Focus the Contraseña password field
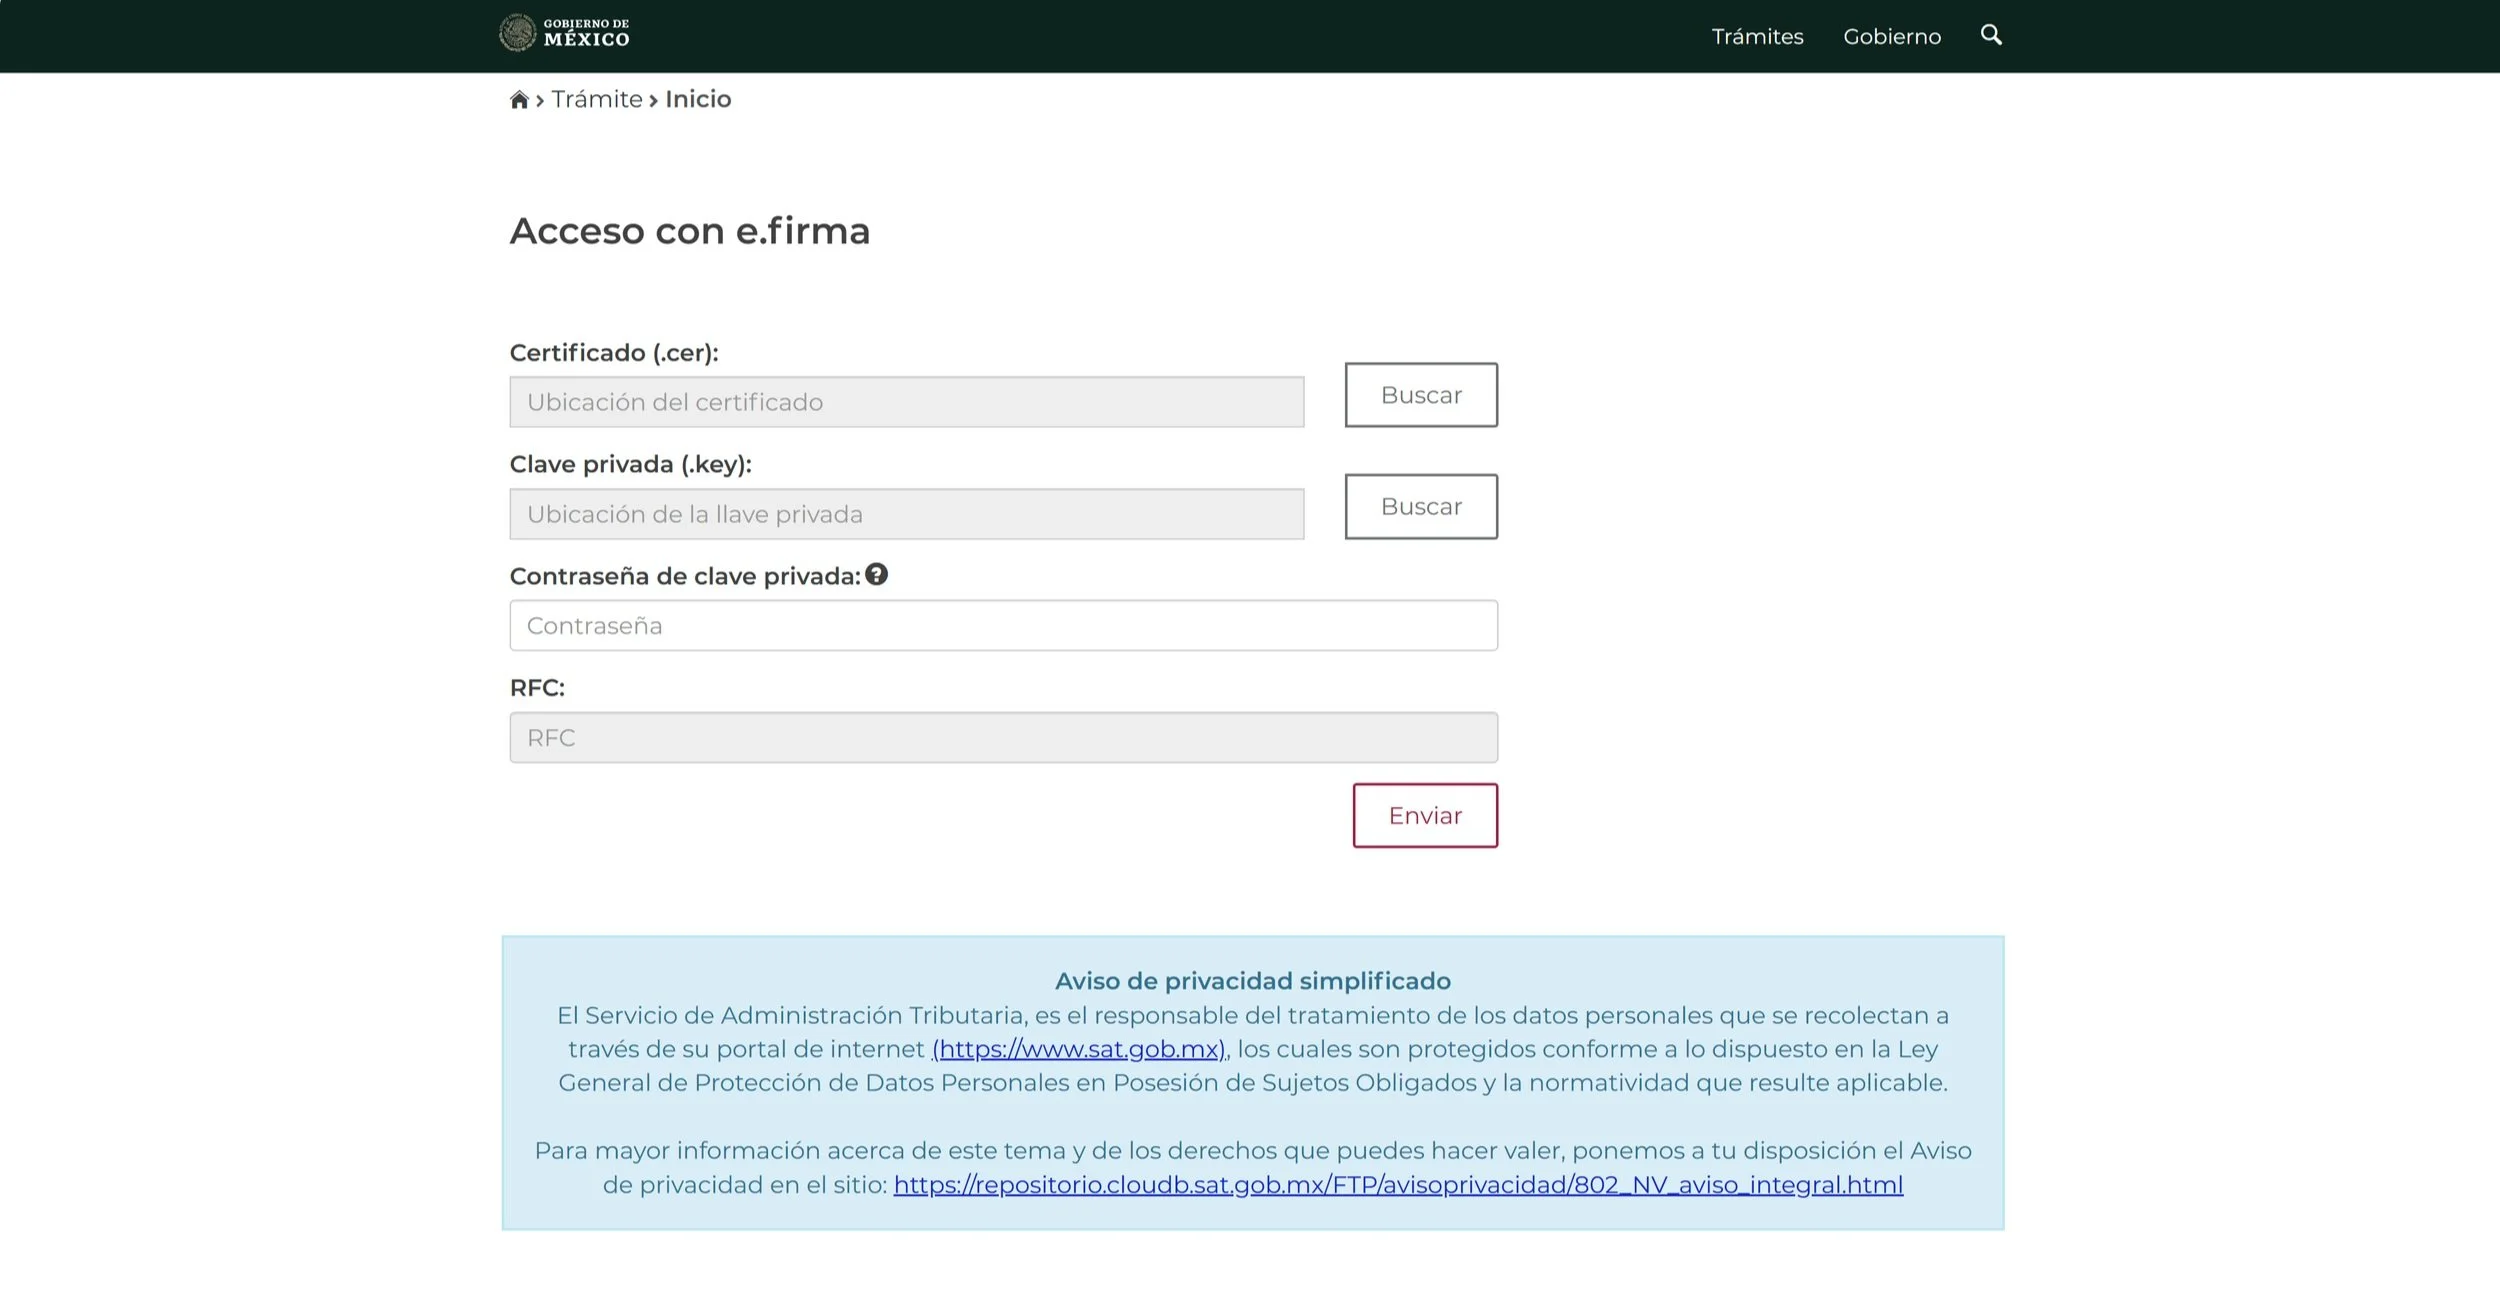The image size is (2500, 1300). tap(1003, 626)
